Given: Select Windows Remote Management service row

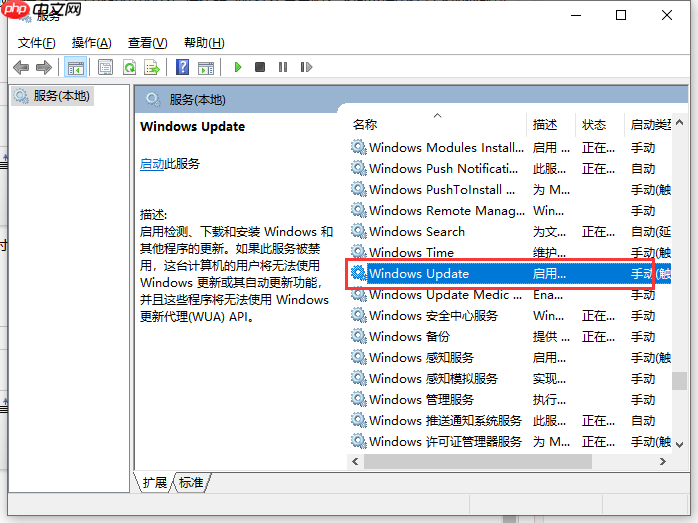Looking at the screenshot, I should (x=510, y=211).
